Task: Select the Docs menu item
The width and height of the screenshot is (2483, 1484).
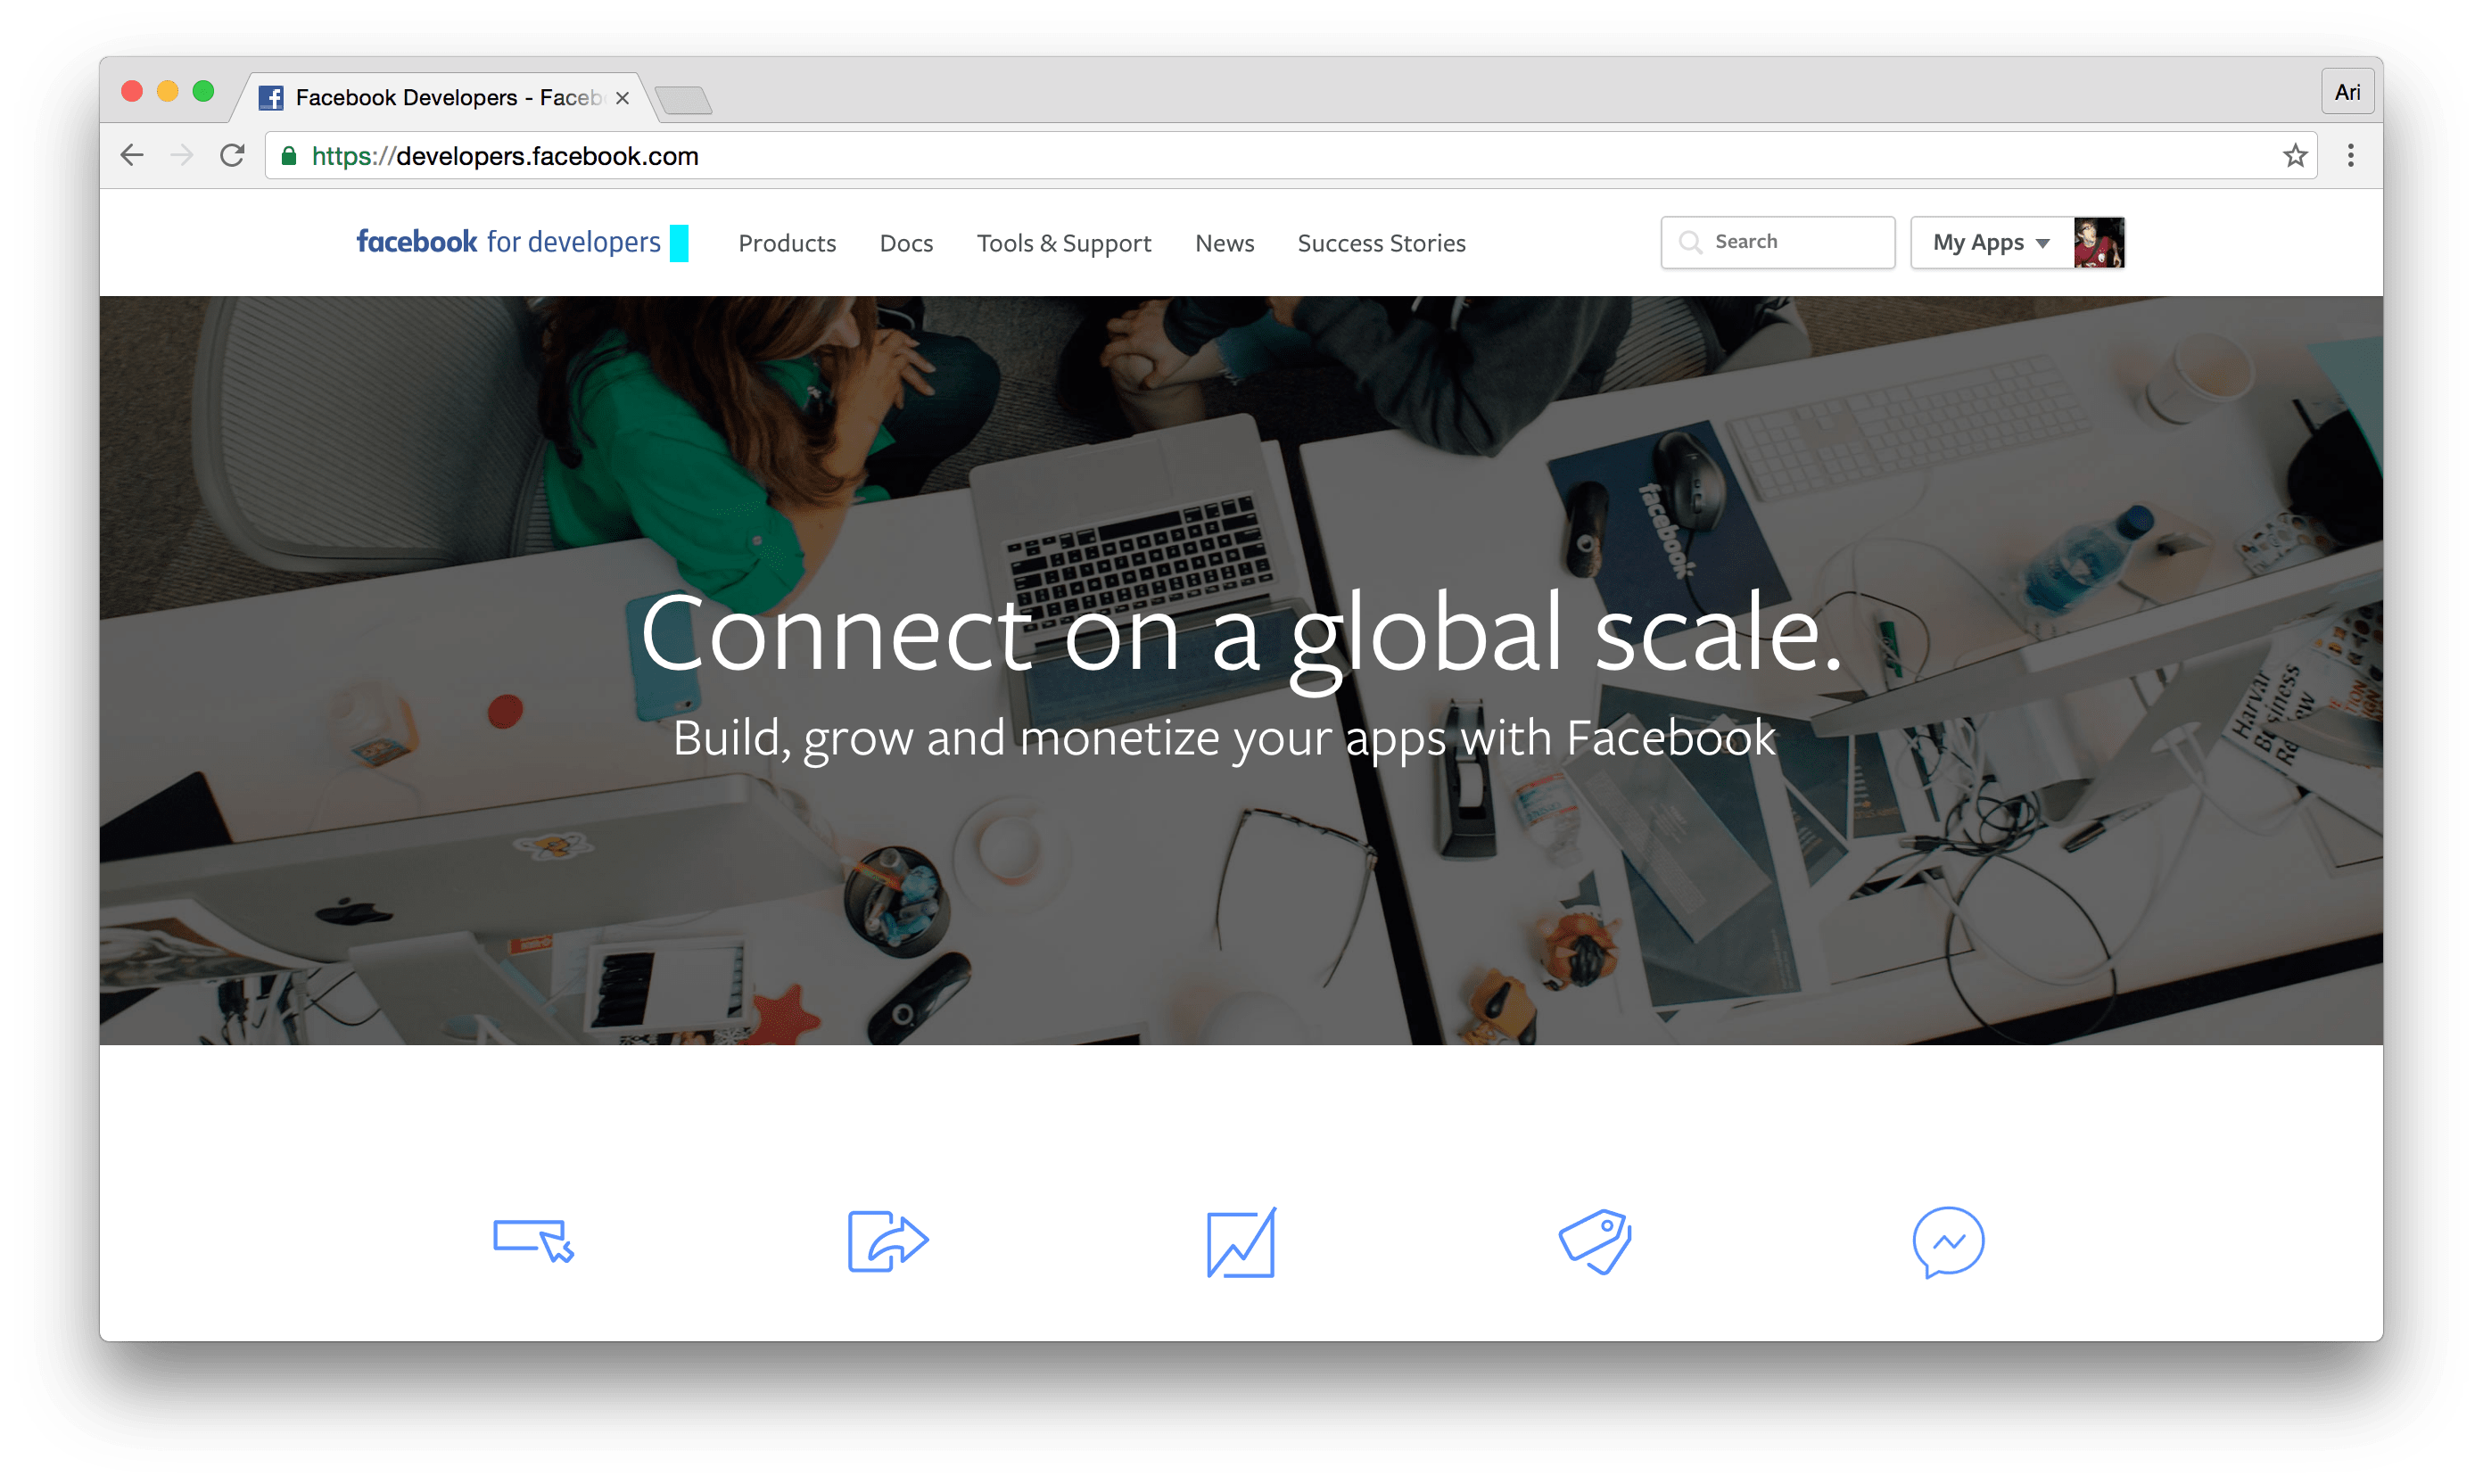Action: tap(906, 242)
